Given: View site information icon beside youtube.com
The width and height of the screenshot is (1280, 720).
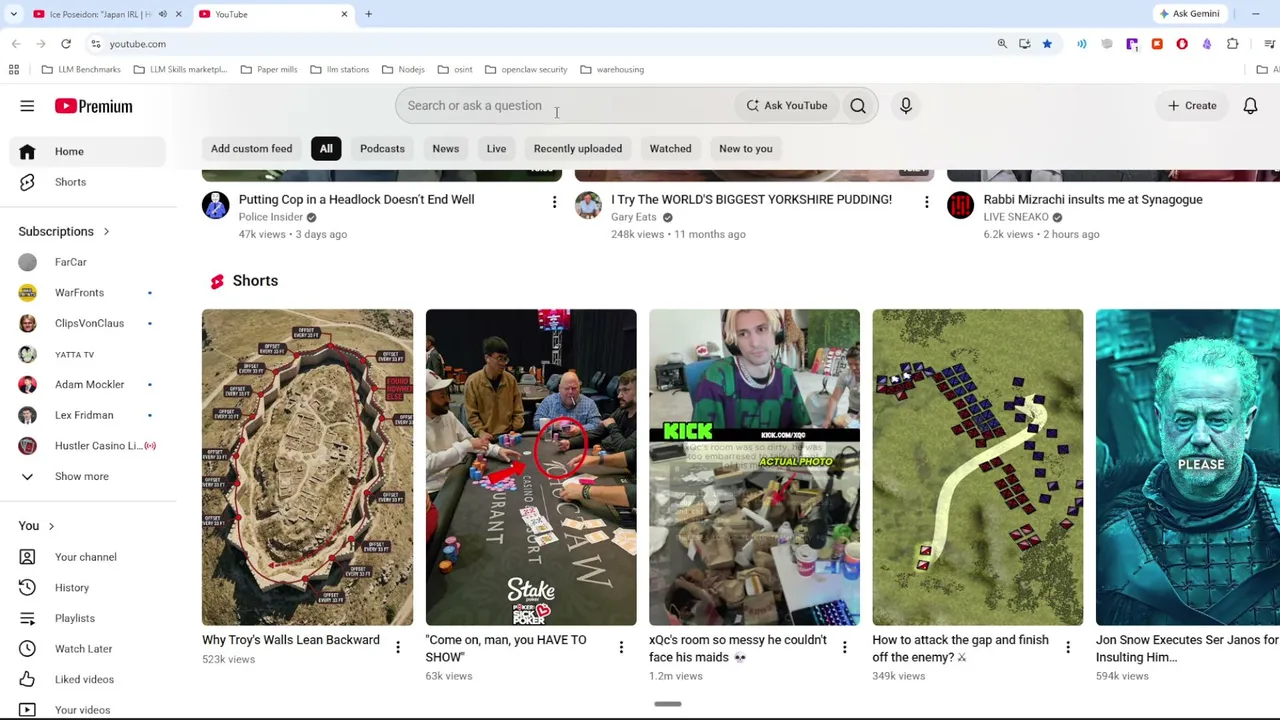Looking at the screenshot, I should pos(95,44).
